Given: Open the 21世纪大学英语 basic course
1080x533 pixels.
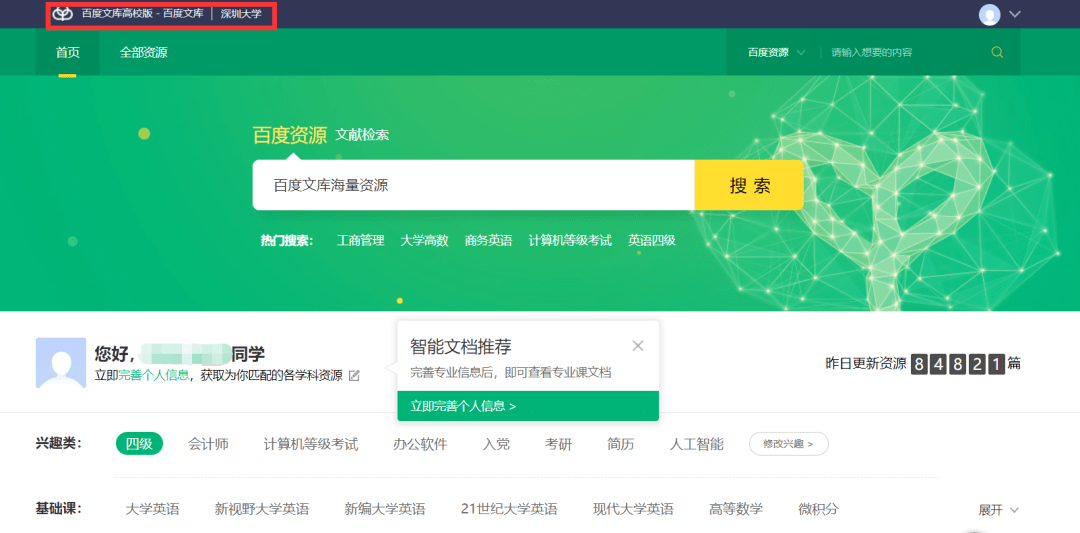Looking at the screenshot, I should (509, 510).
